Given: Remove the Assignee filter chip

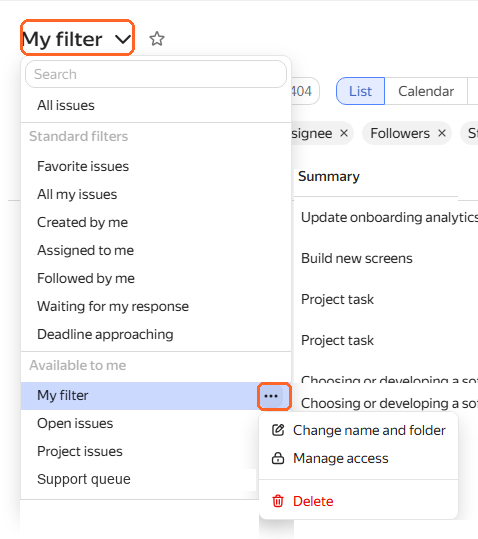Looking at the screenshot, I should point(344,133).
